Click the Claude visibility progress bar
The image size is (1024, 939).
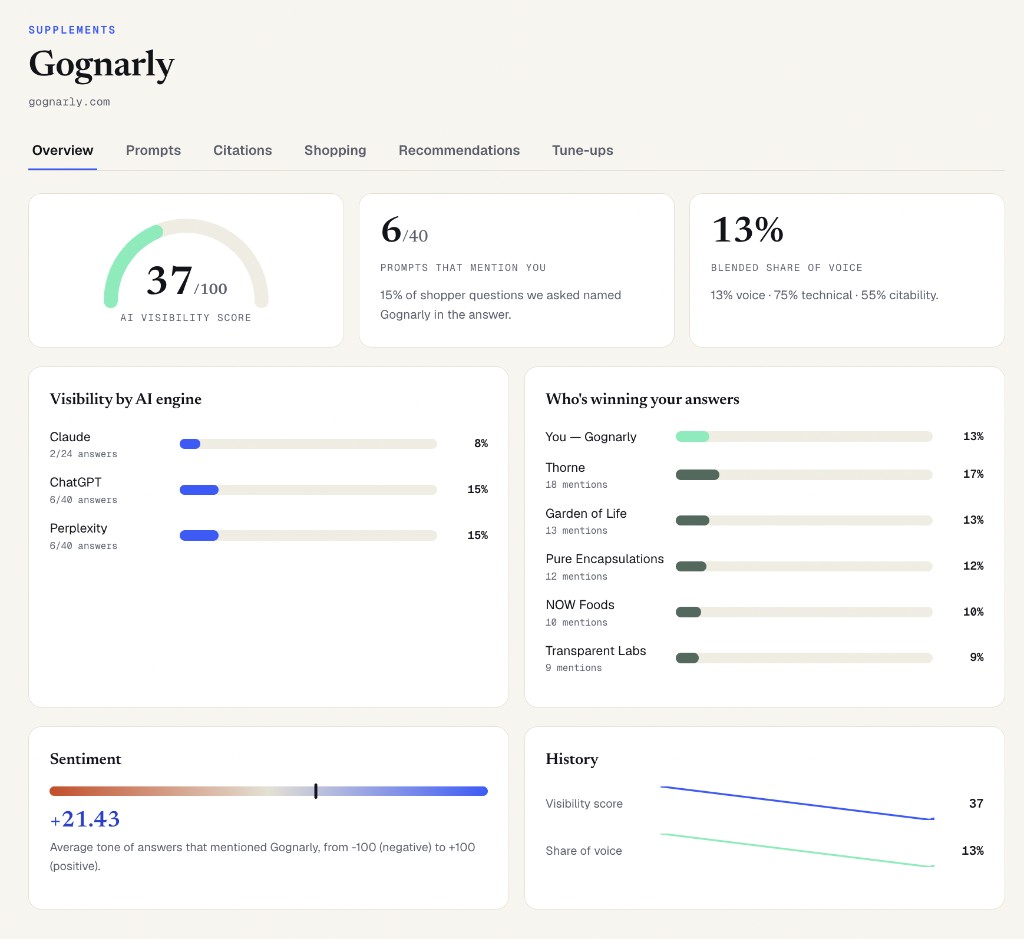click(x=308, y=444)
